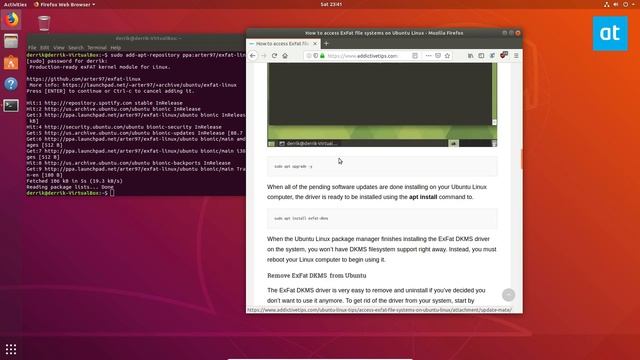Open the Firefox Library icon
The height and width of the screenshot is (360, 640).
(471, 56)
